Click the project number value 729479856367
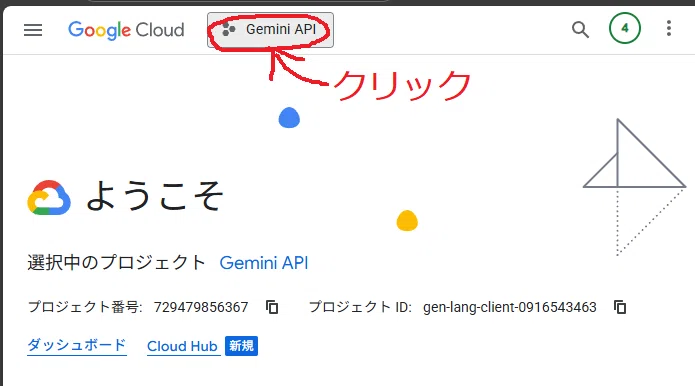 [201, 307]
